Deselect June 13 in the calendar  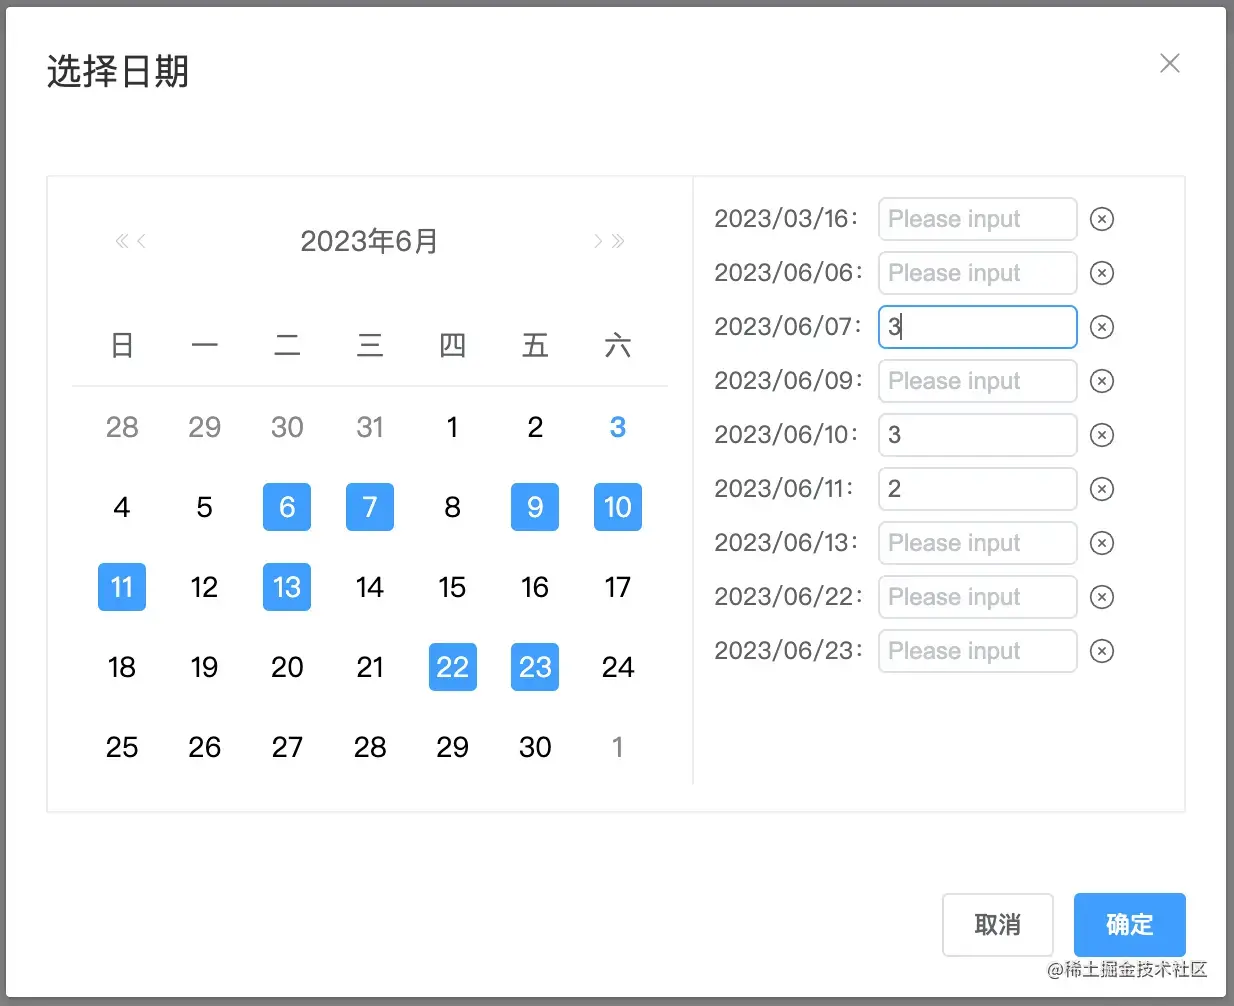click(x=287, y=587)
